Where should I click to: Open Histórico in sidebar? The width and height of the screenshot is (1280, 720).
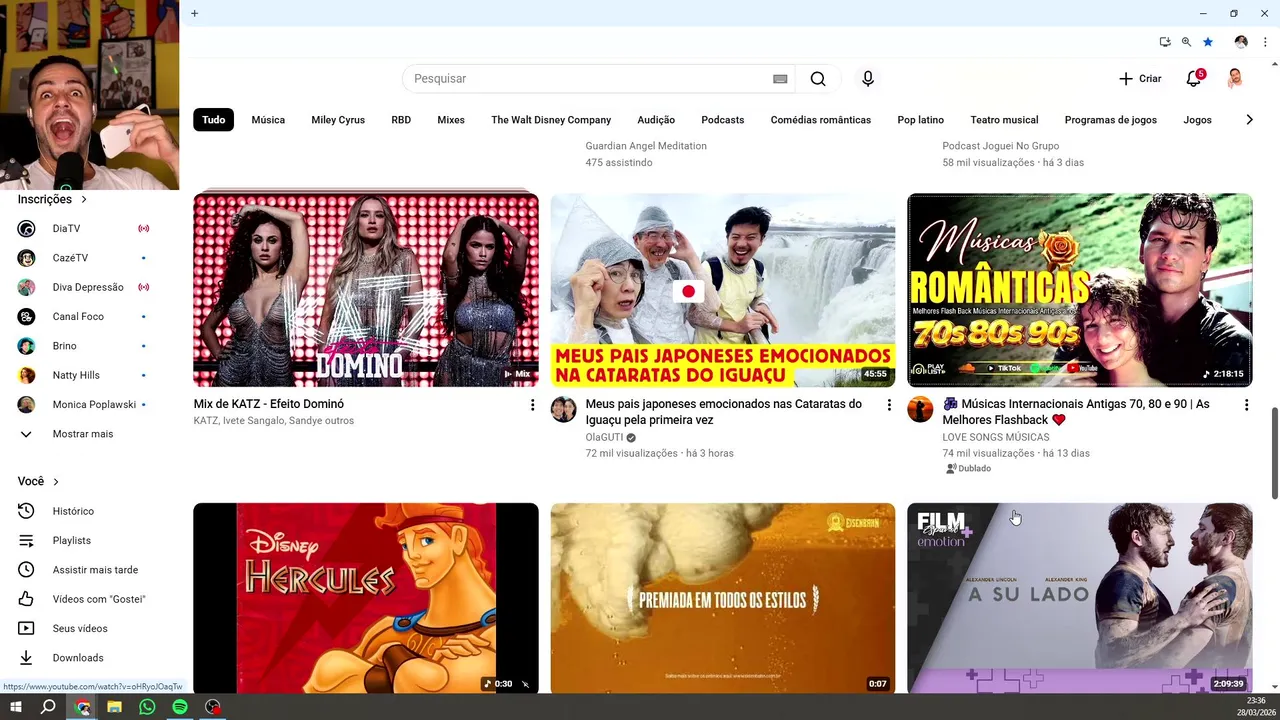click(x=82, y=511)
